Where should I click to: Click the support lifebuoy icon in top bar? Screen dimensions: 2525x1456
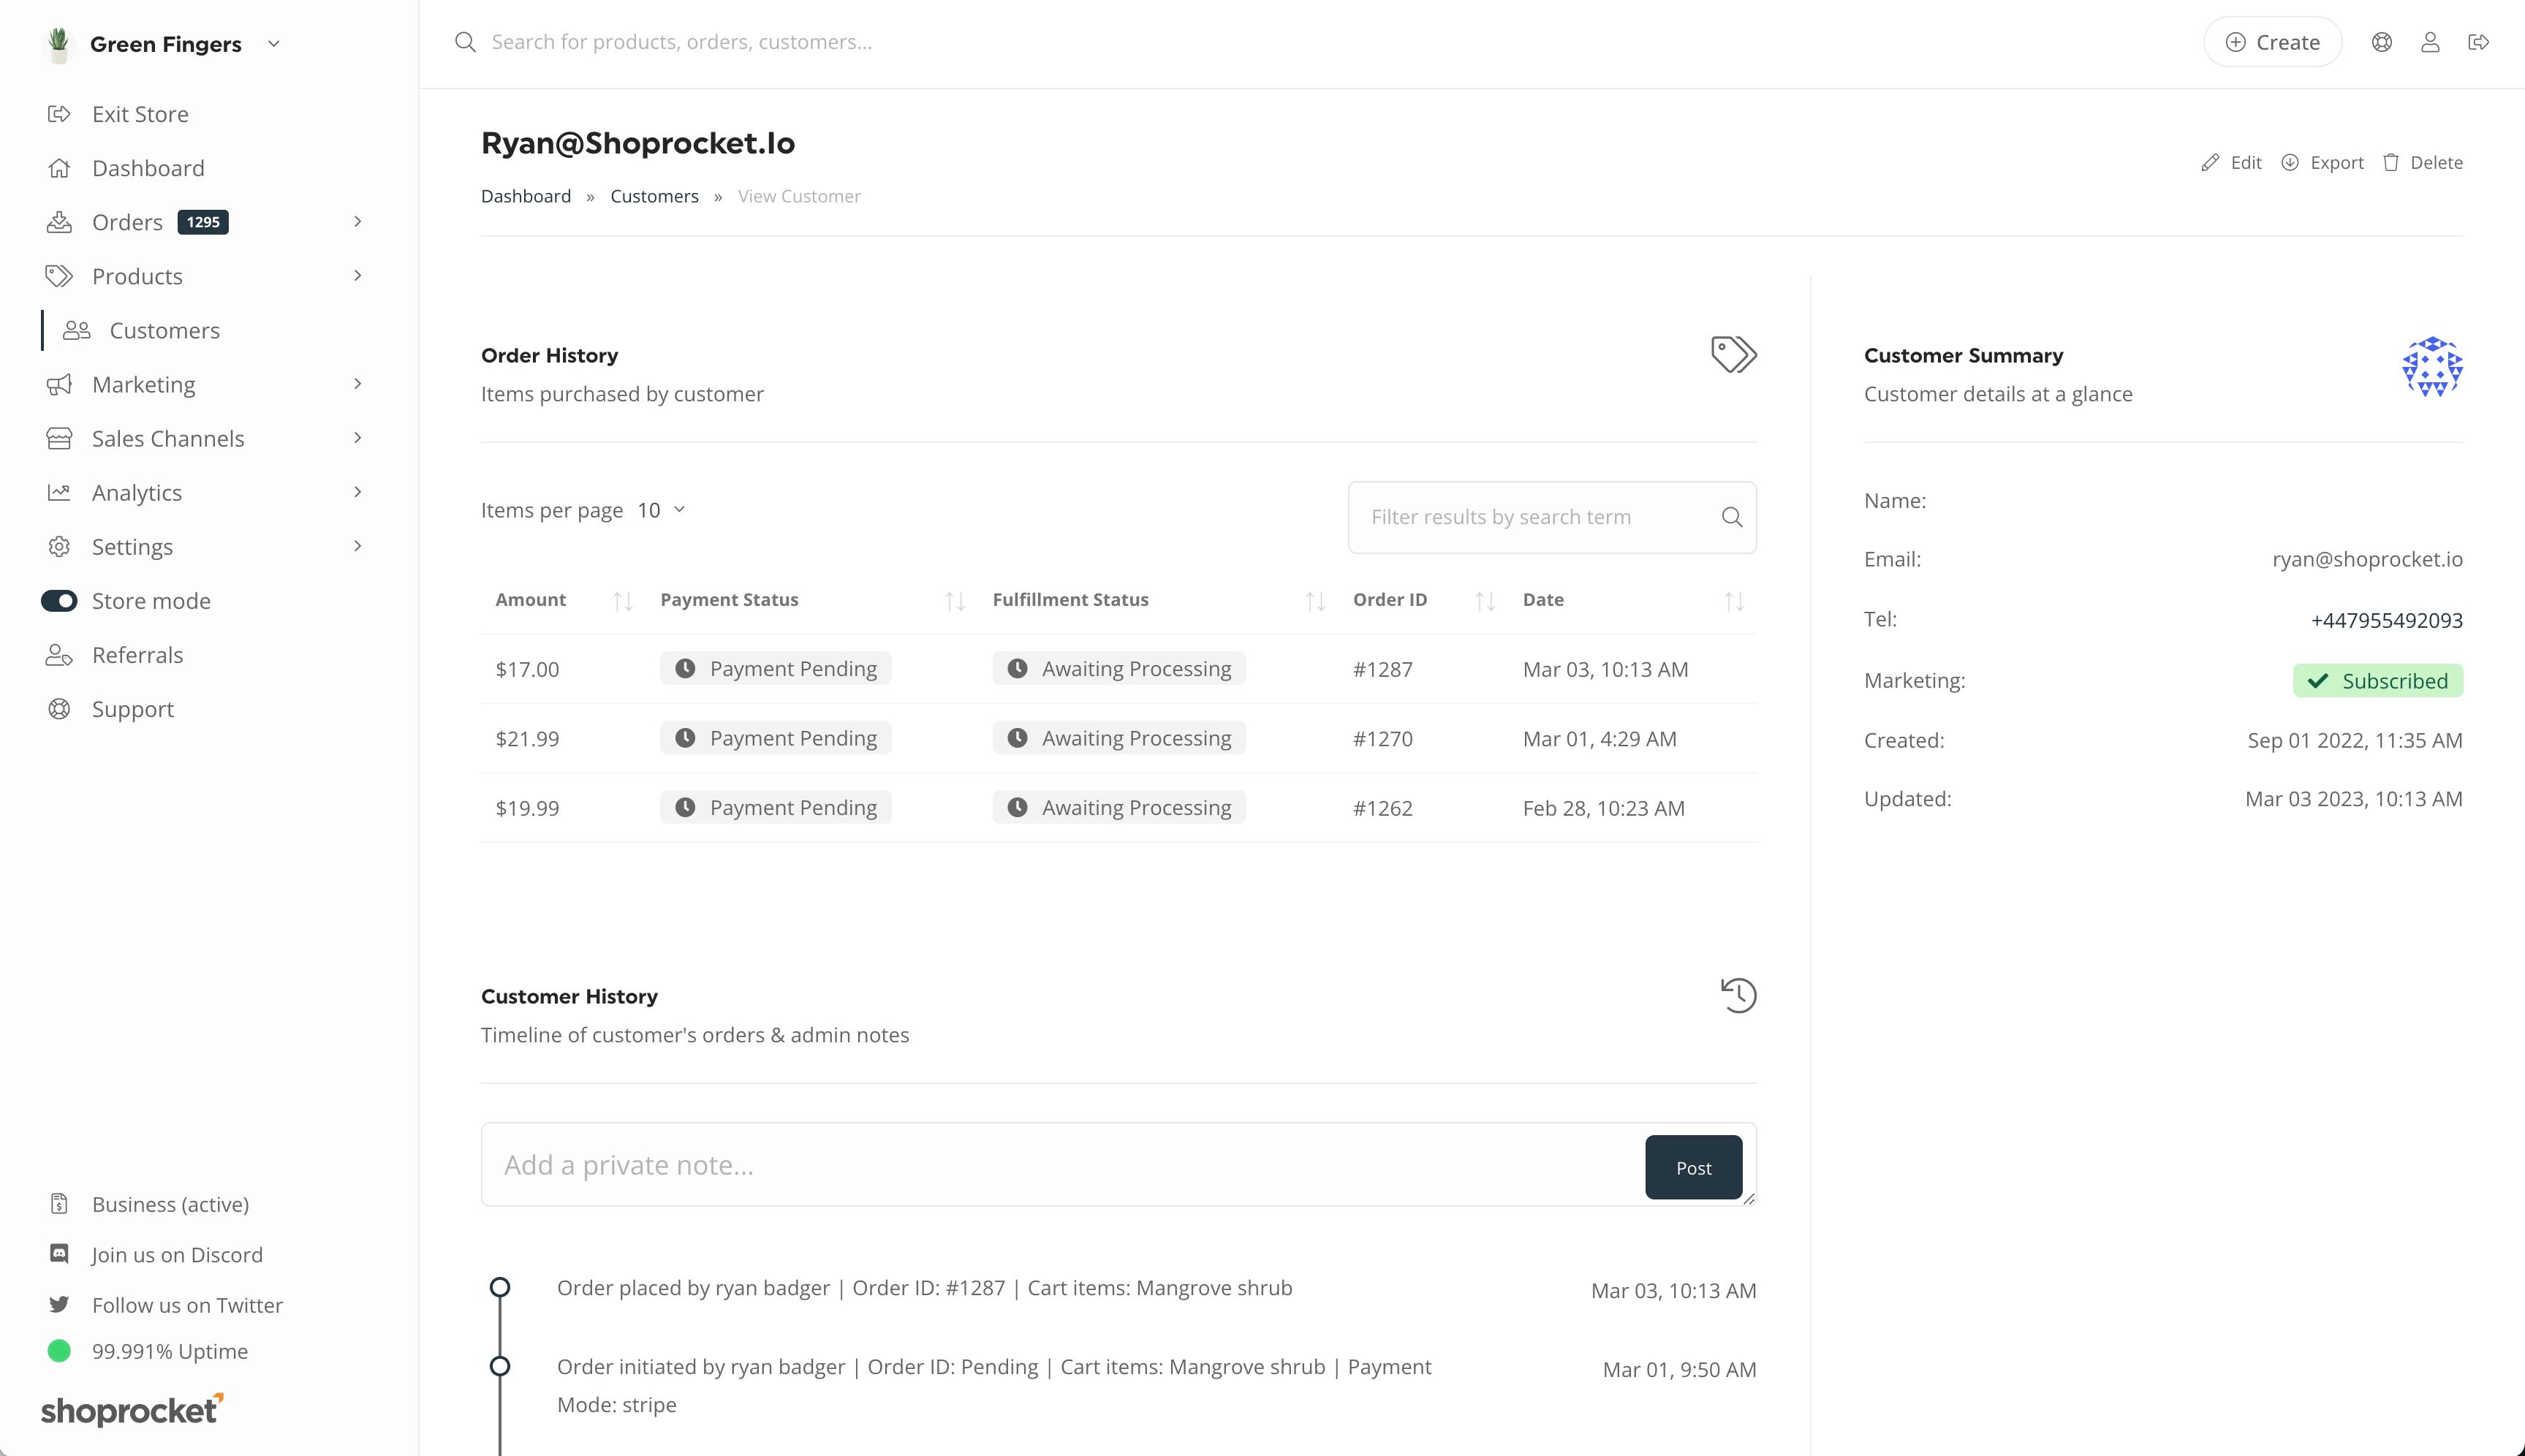2382,42
